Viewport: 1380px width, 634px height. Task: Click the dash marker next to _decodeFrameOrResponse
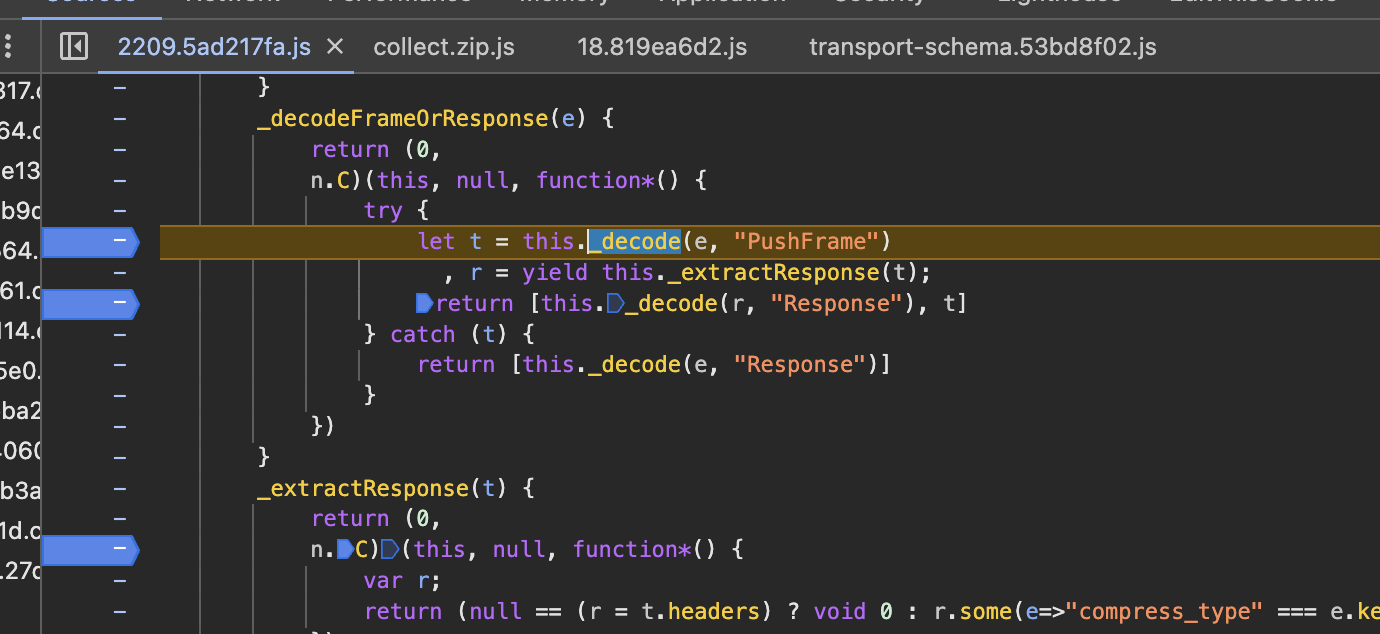click(119, 118)
